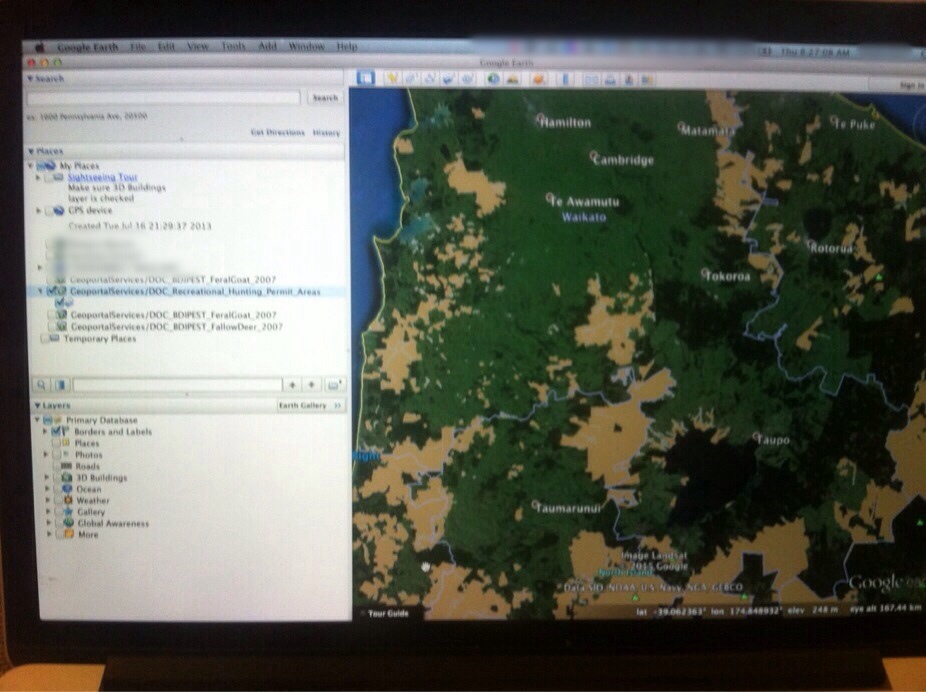
Task: Open the Sightseeing Tour link
Action: point(103,177)
